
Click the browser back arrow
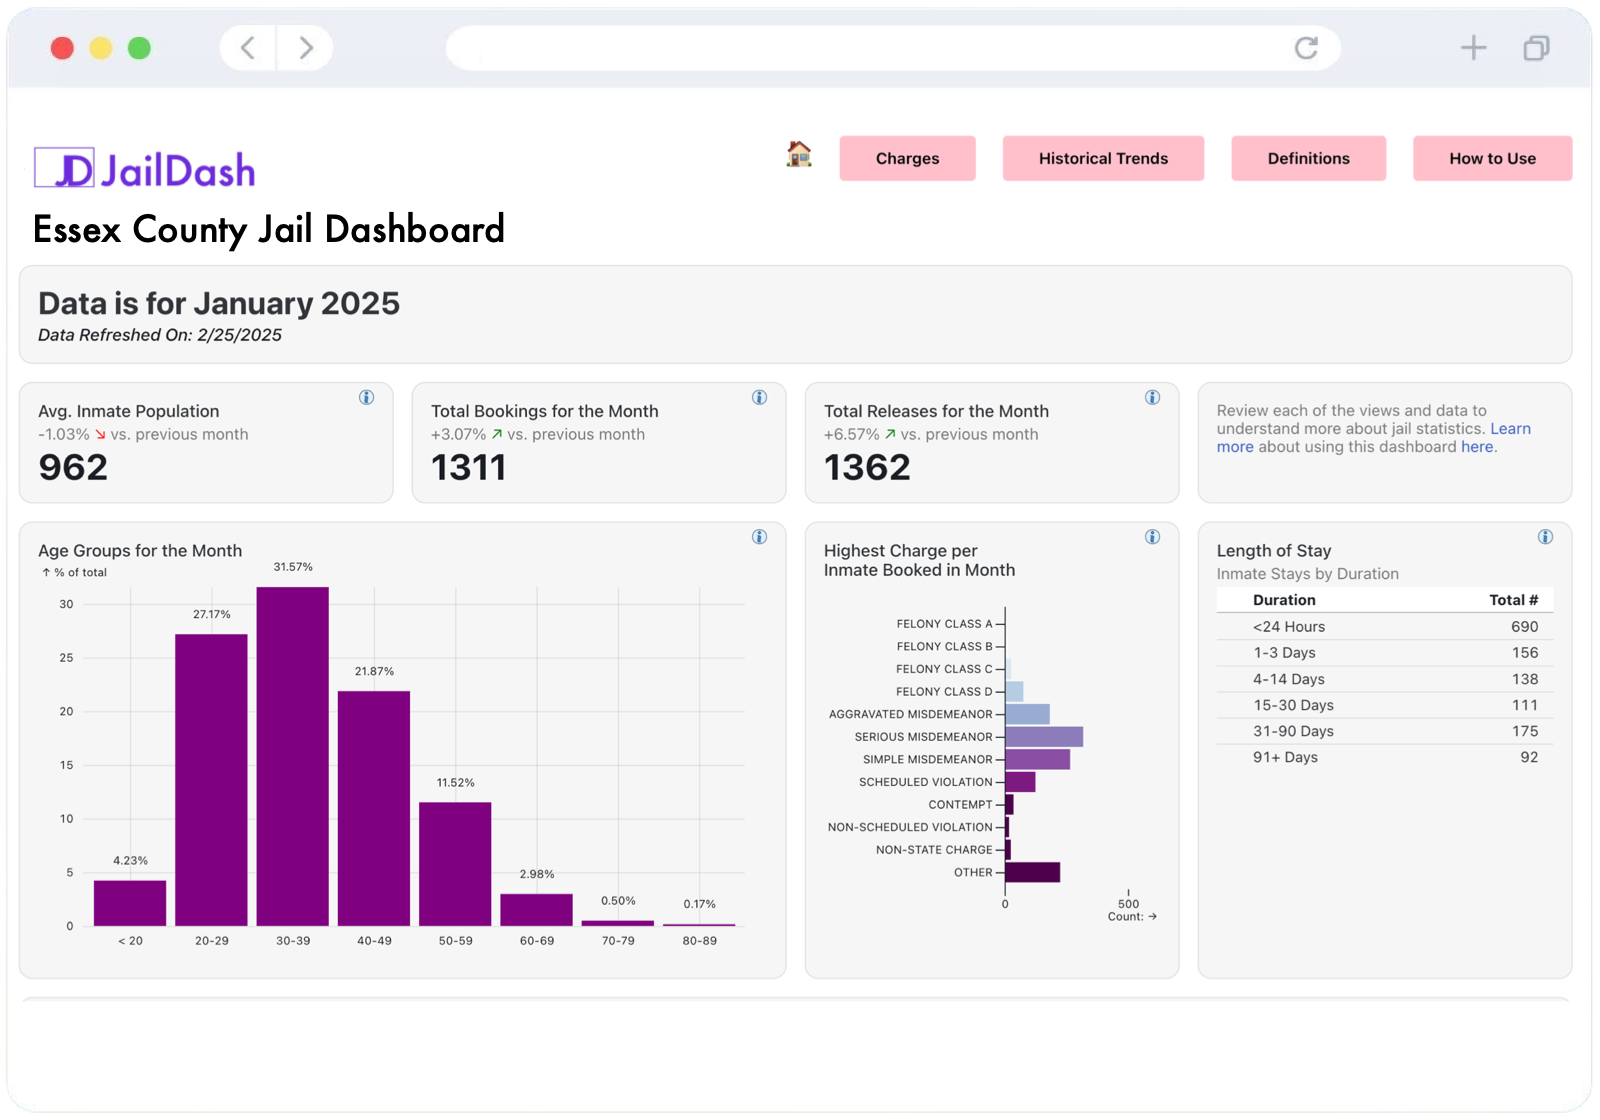point(246,47)
